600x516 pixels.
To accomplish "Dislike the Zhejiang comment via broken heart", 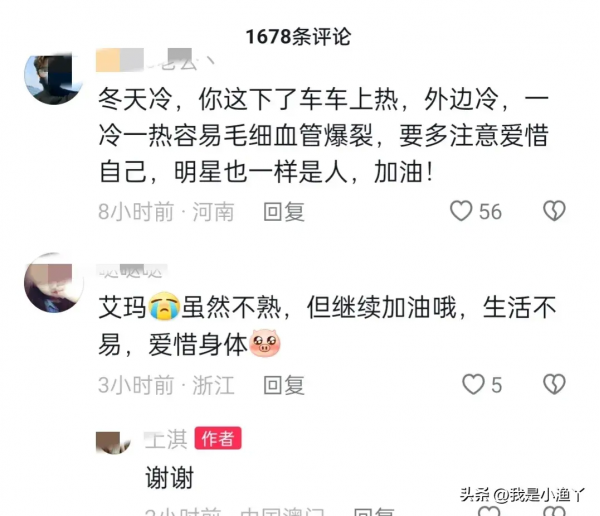I will click(554, 384).
